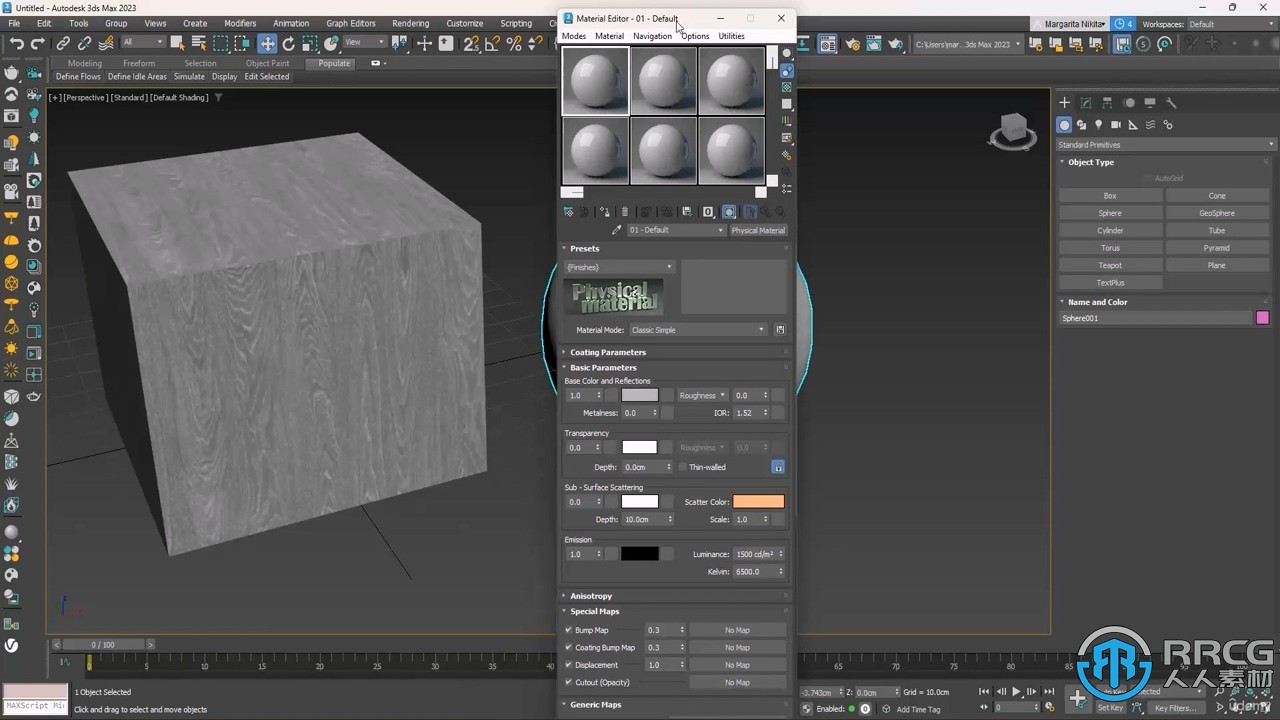Toggle Percent Snap
Viewport: 1280px width, 720px height.
click(514, 43)
